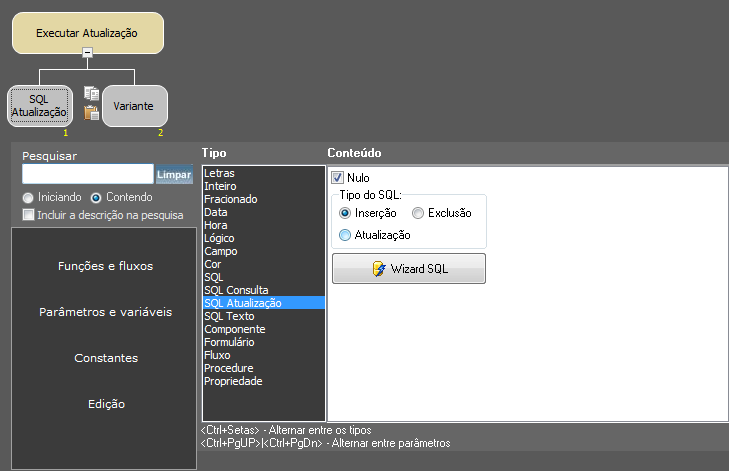Pick Formulário from the Tipo list

(229, 342)
